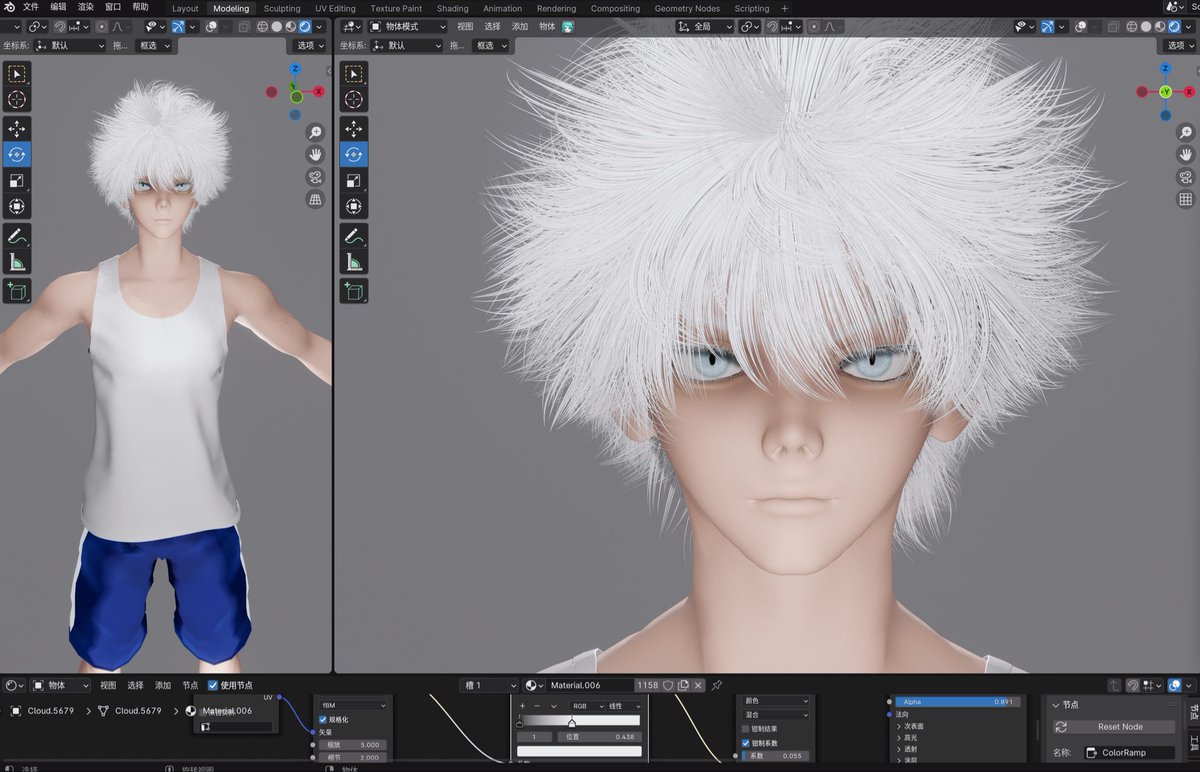This screenshot has width=1200, height=772.
Task: Open the 文件 menu
Action: pyautogui.click(x=31, y=7)
